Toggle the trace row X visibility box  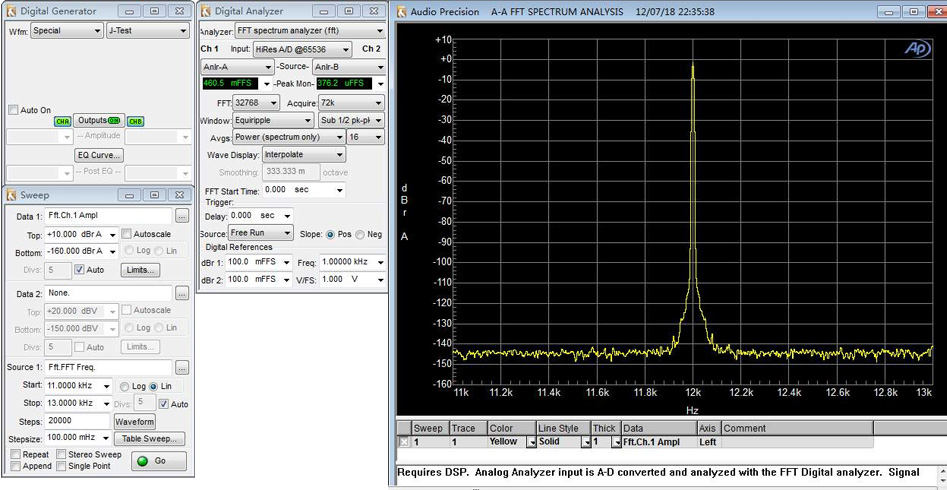coord(403,442)
